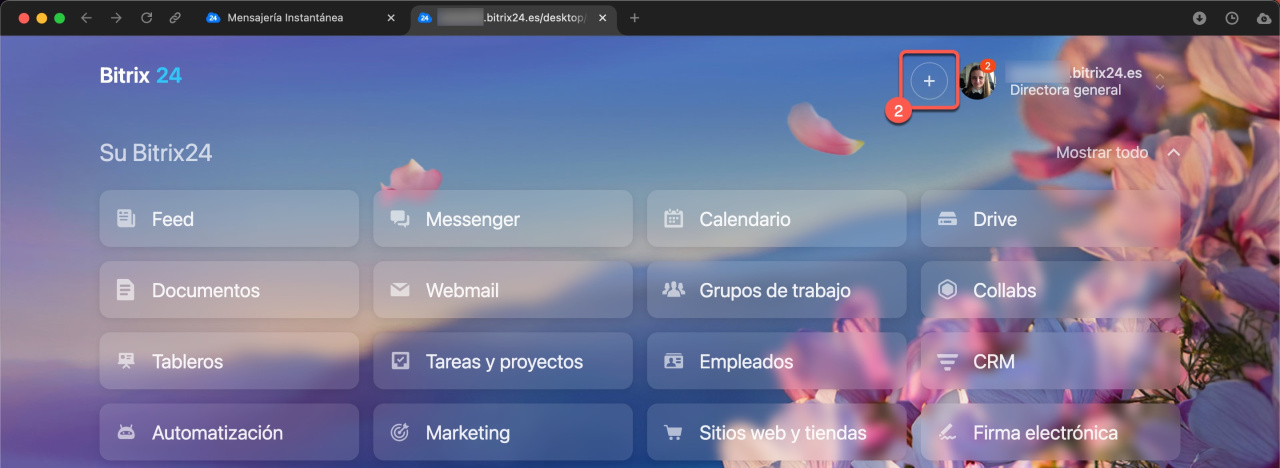Open the Documentos tile

pos(229,291)
